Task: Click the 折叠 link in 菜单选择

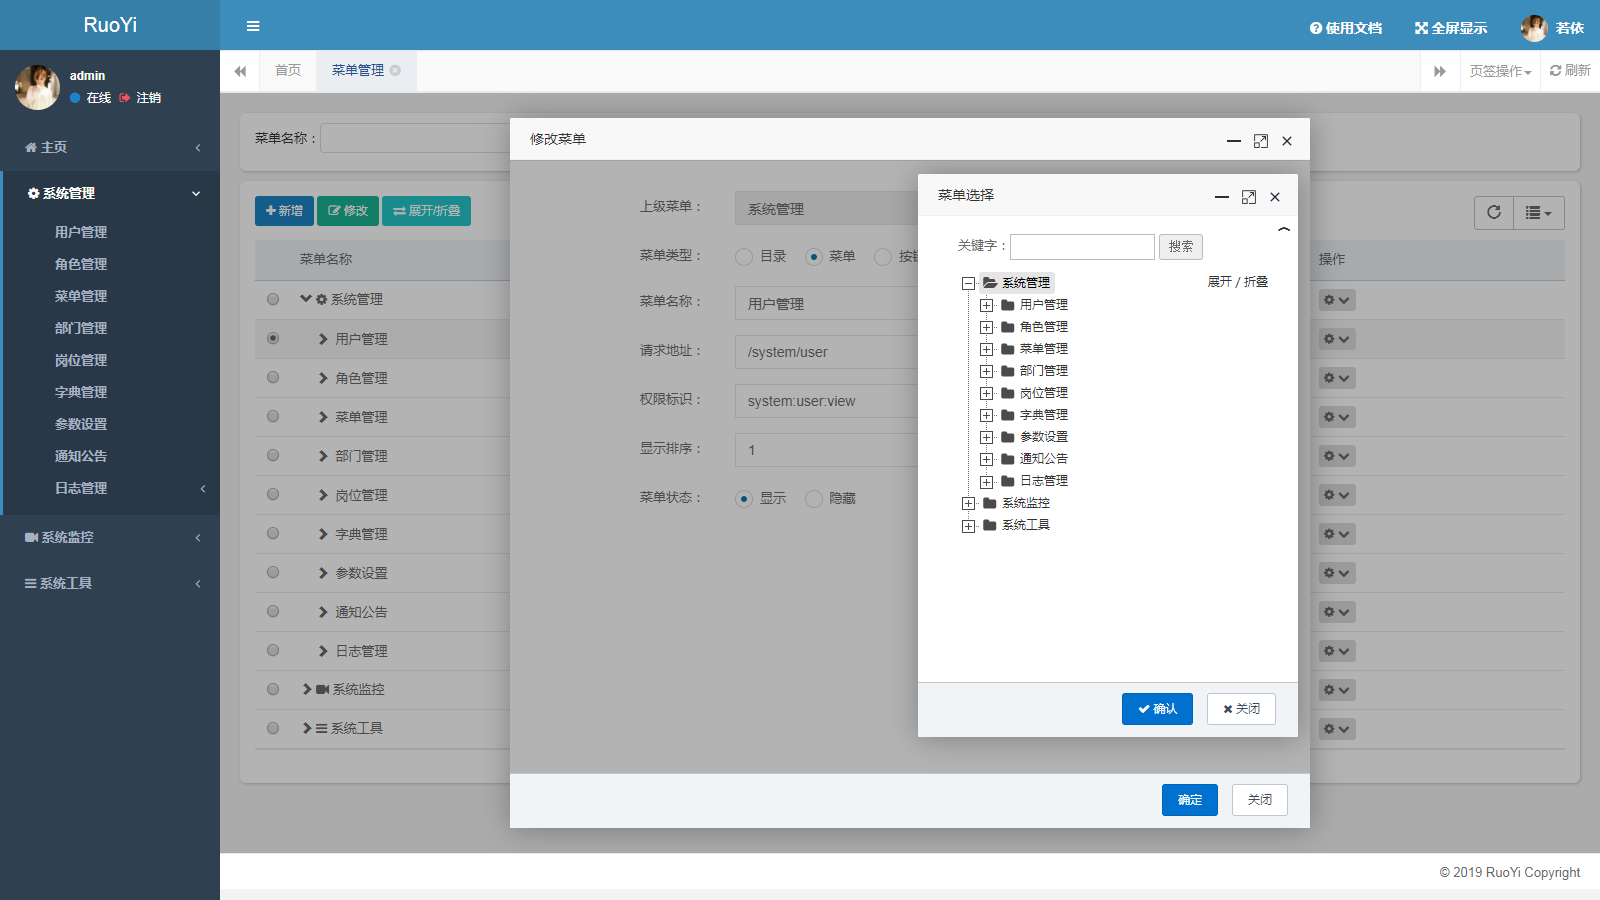Action: click(1256, 282)
